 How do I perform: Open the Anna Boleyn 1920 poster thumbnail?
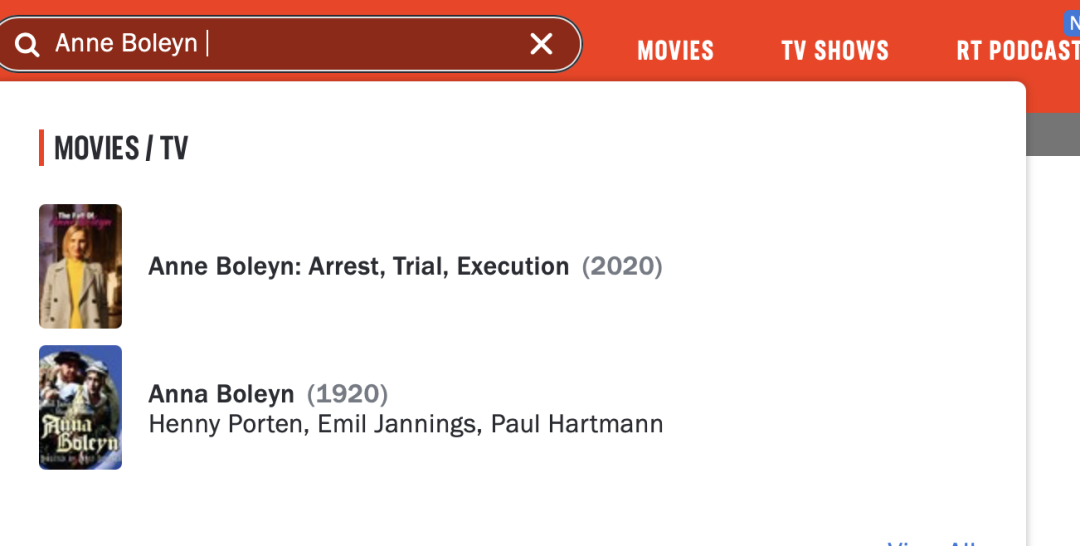[x=81, y=408]
